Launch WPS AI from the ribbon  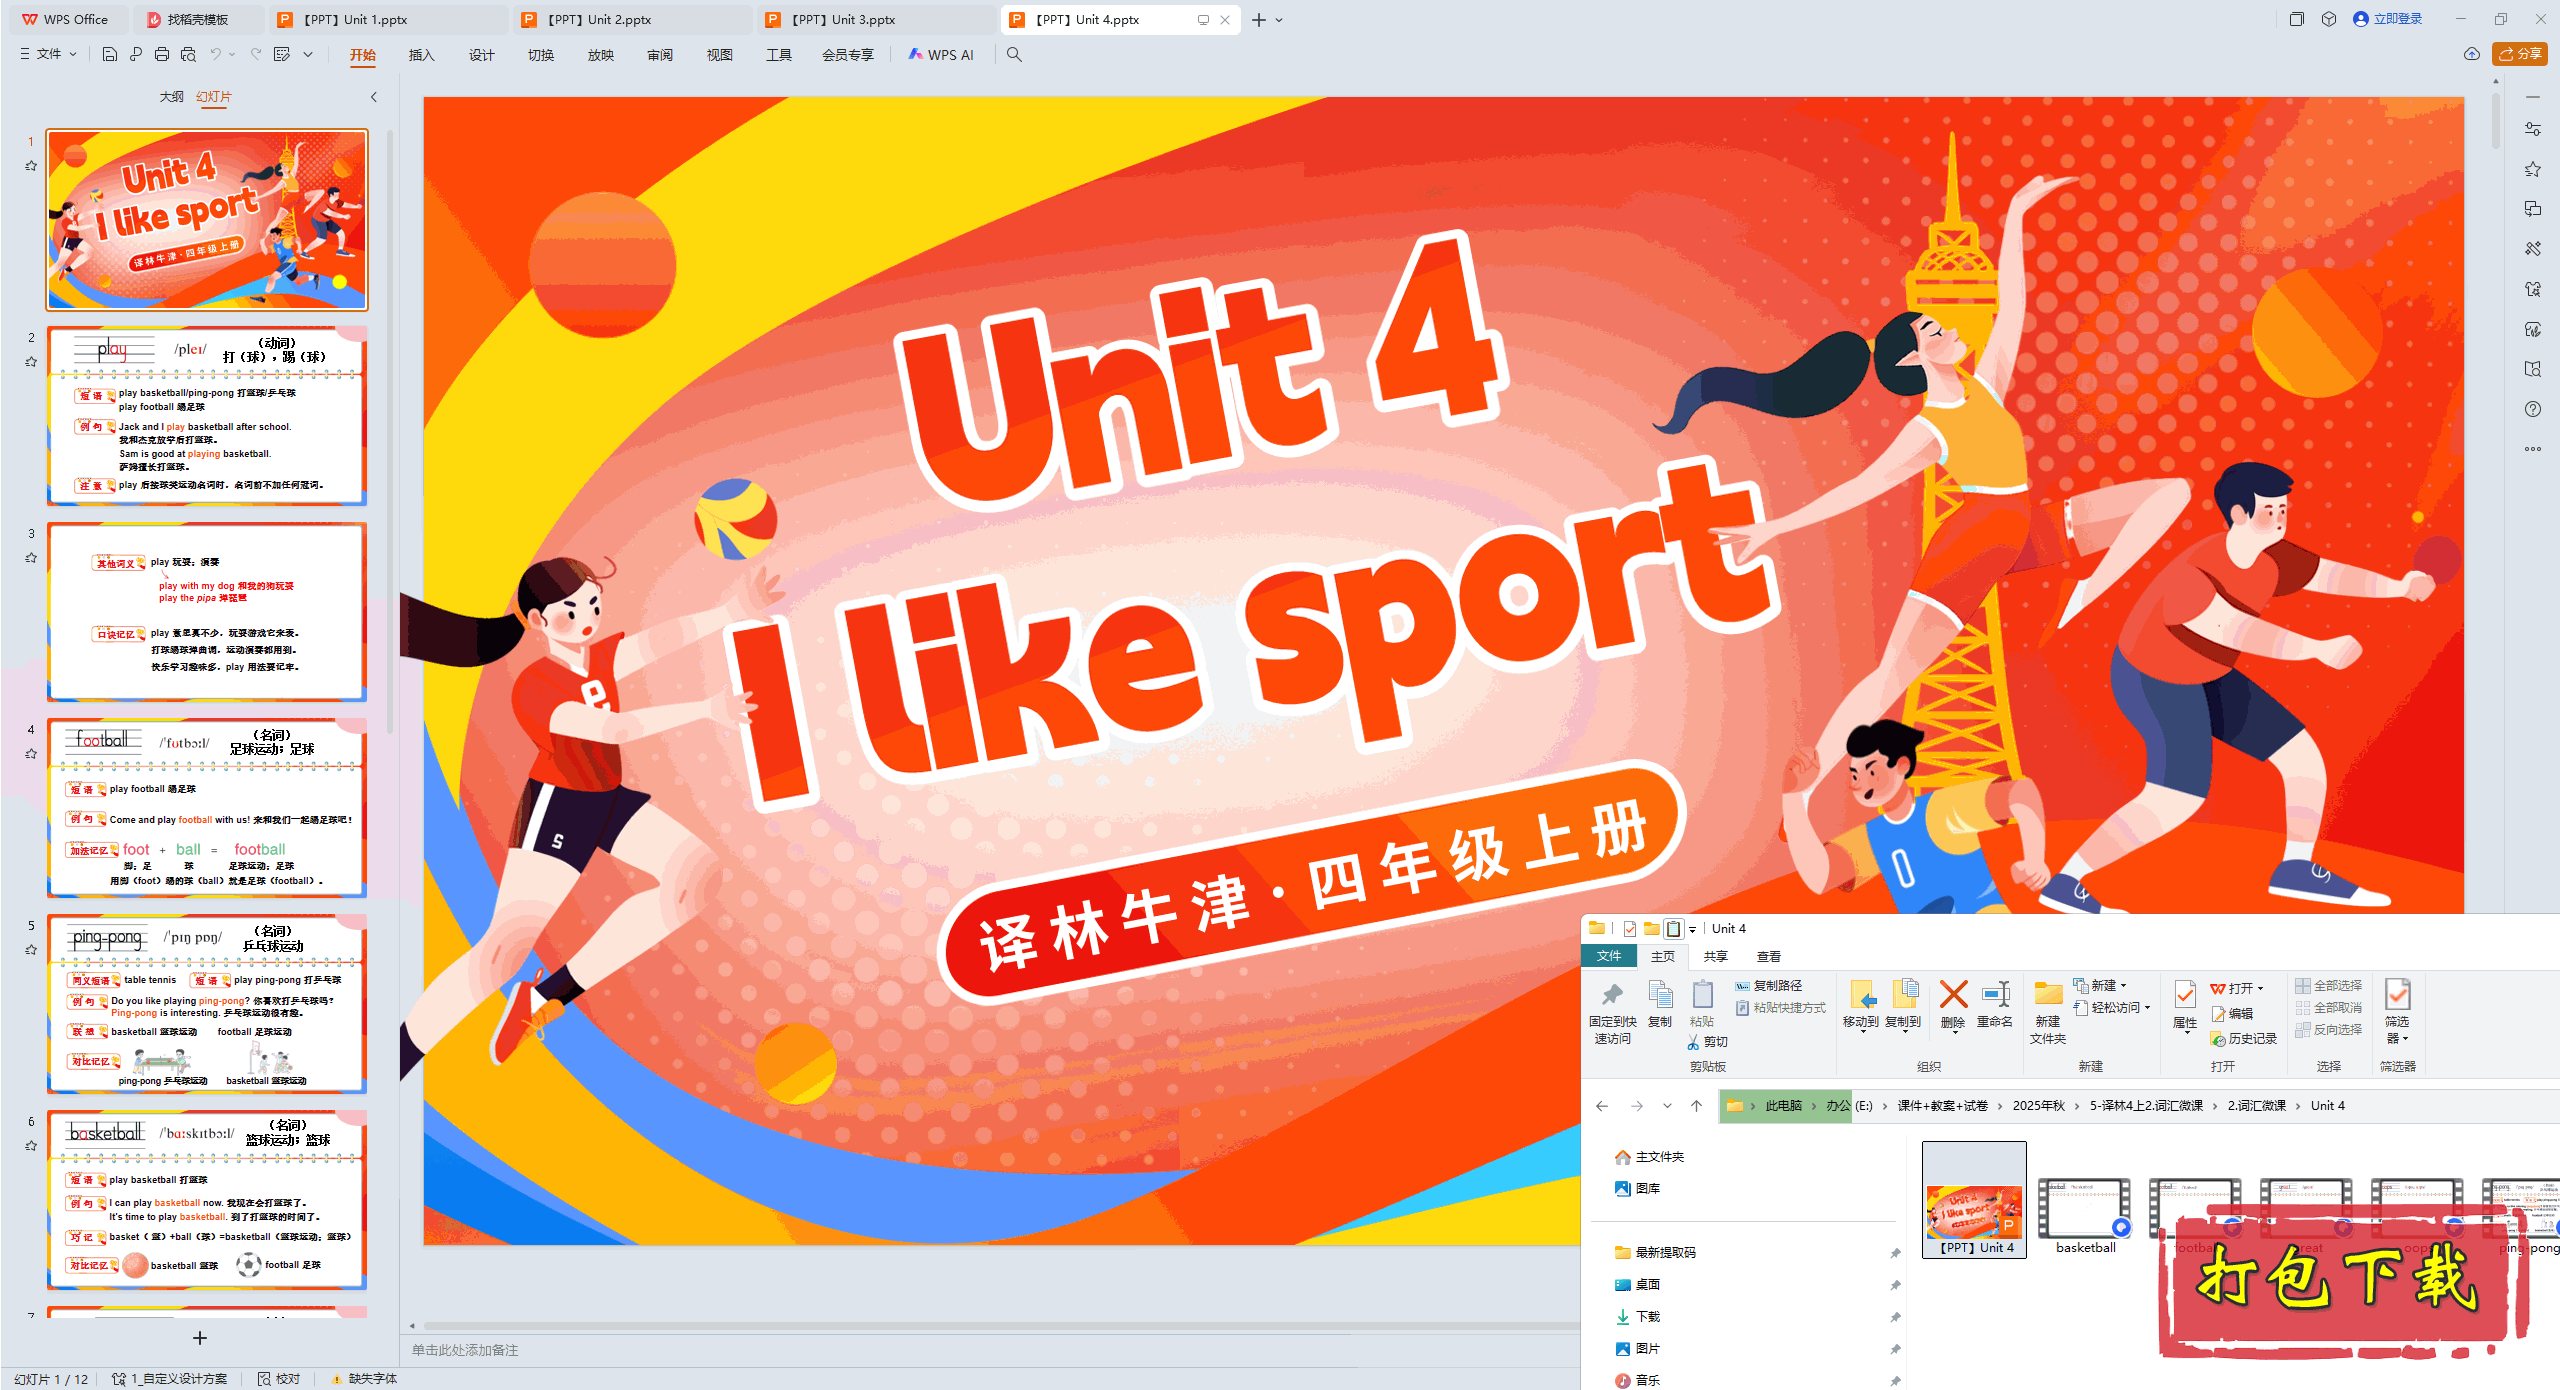coord(940,55)
